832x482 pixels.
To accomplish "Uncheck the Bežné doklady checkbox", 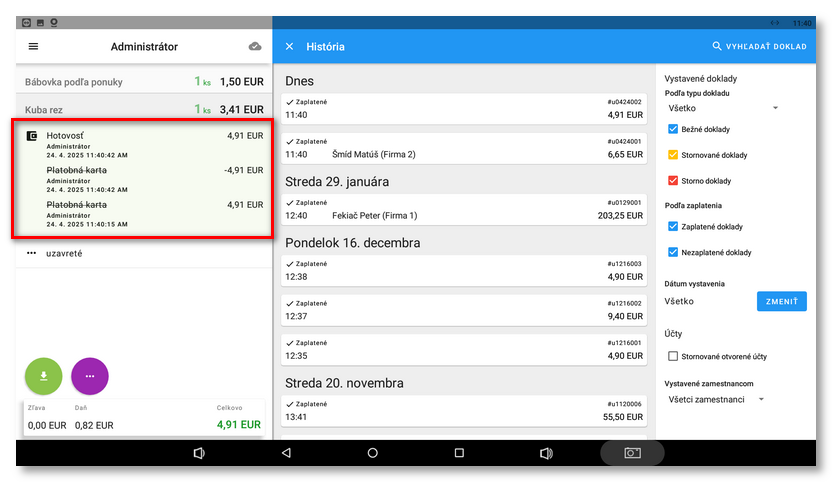I will click(x=673, y=129).
